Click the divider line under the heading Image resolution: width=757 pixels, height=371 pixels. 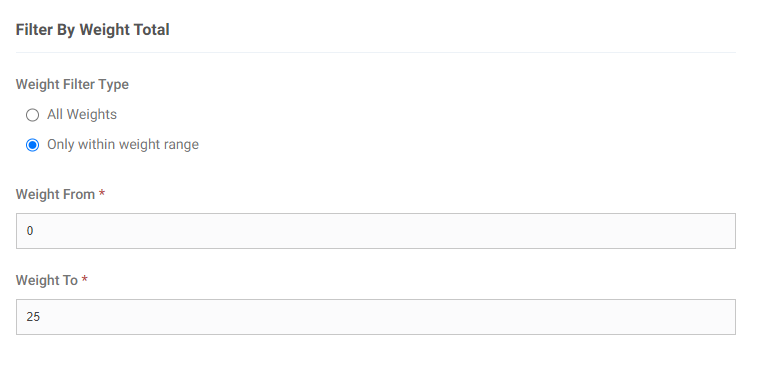[376, 52]
